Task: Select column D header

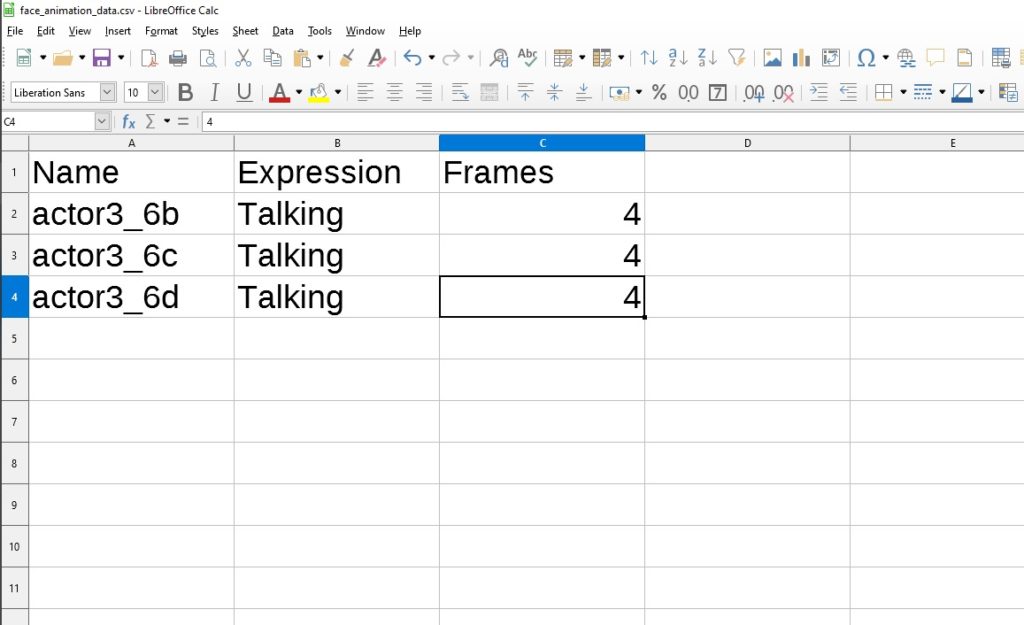Action: pyautogui.click(x=747, y=143)
